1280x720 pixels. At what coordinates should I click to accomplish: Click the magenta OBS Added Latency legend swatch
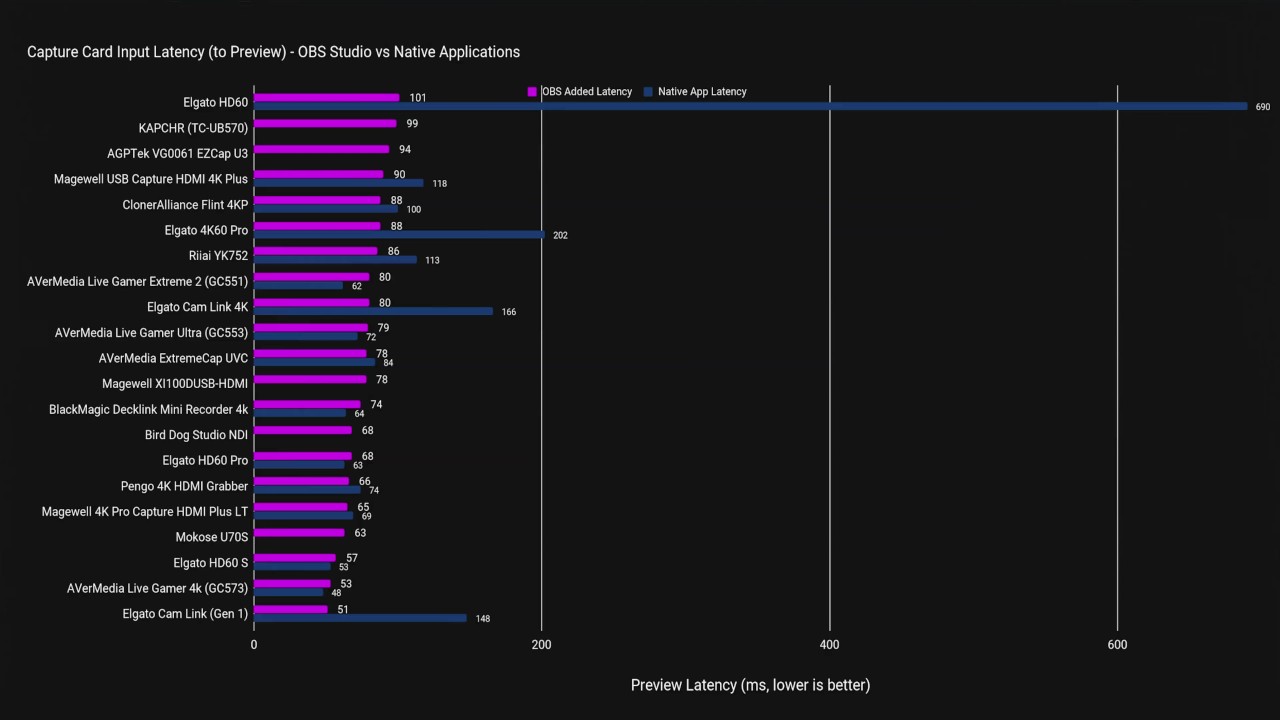pos(533,92)
